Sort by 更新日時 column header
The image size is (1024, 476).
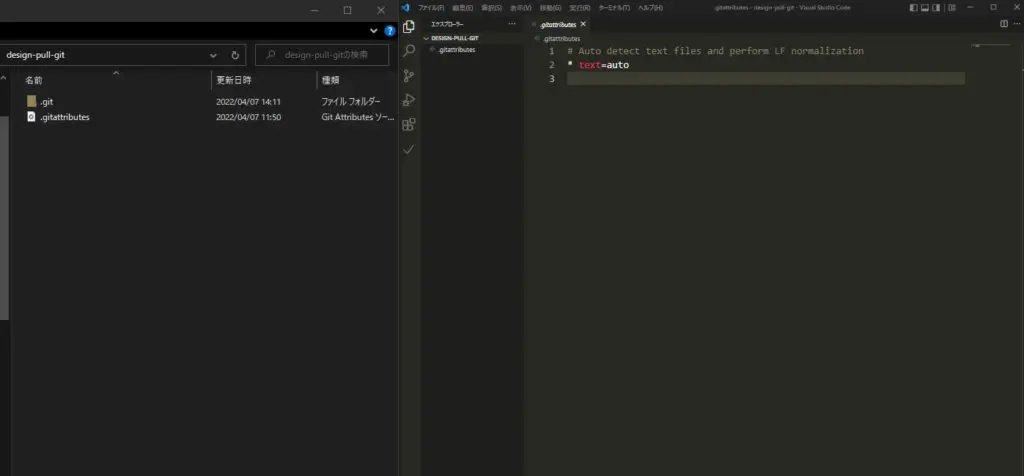[234, 80]
